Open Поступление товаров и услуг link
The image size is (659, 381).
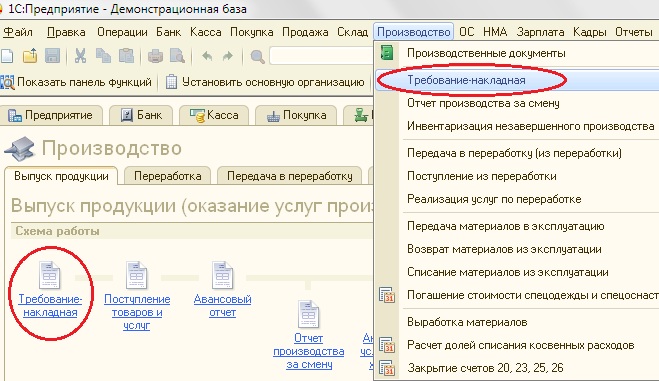point(137,312)
